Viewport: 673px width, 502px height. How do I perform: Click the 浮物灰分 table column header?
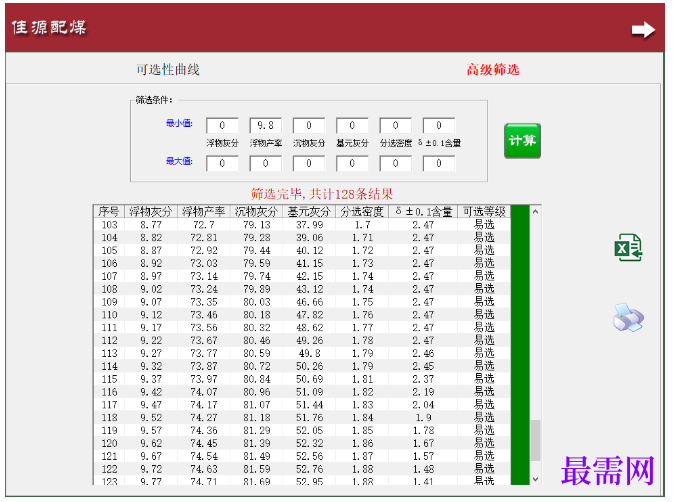point(151,212)
